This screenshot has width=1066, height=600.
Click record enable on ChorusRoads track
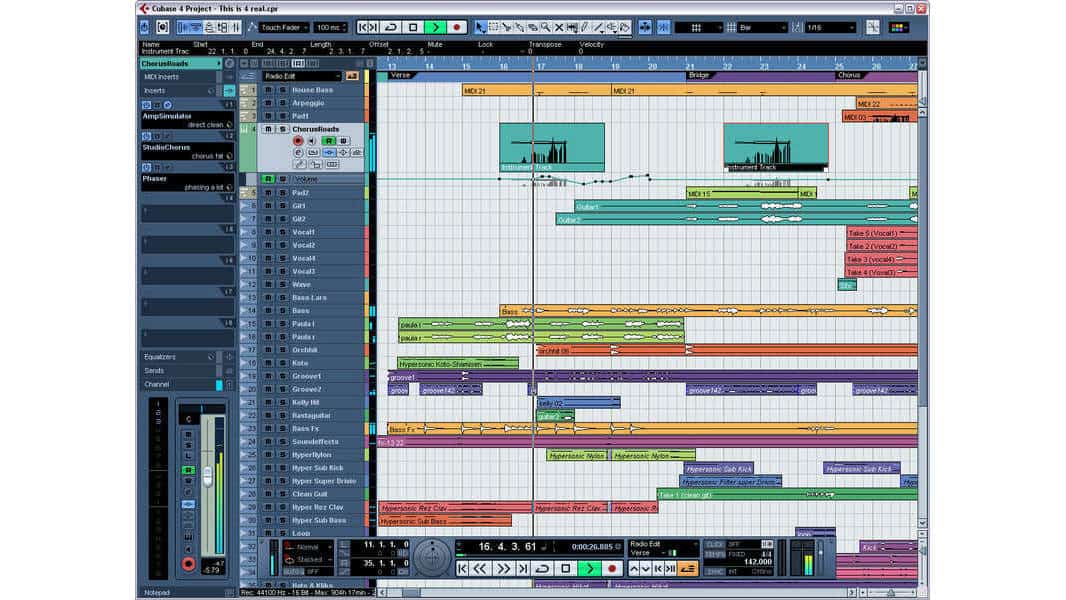298,141
